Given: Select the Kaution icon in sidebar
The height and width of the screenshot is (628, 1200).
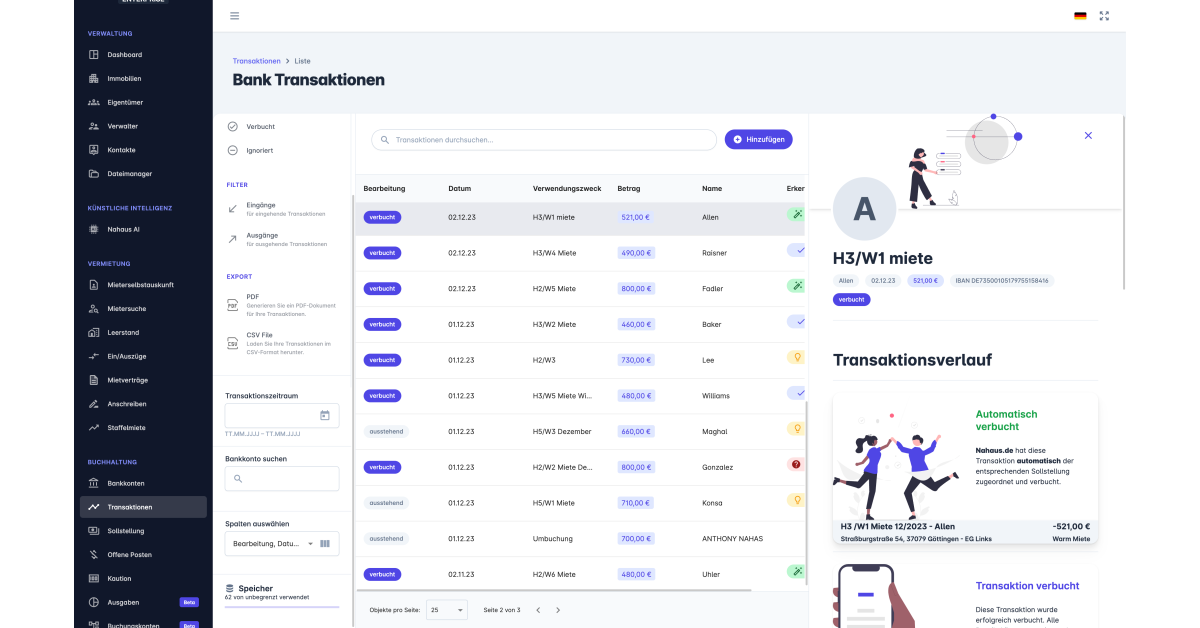Looking at the screenshot, I should [x=93, y=579].
